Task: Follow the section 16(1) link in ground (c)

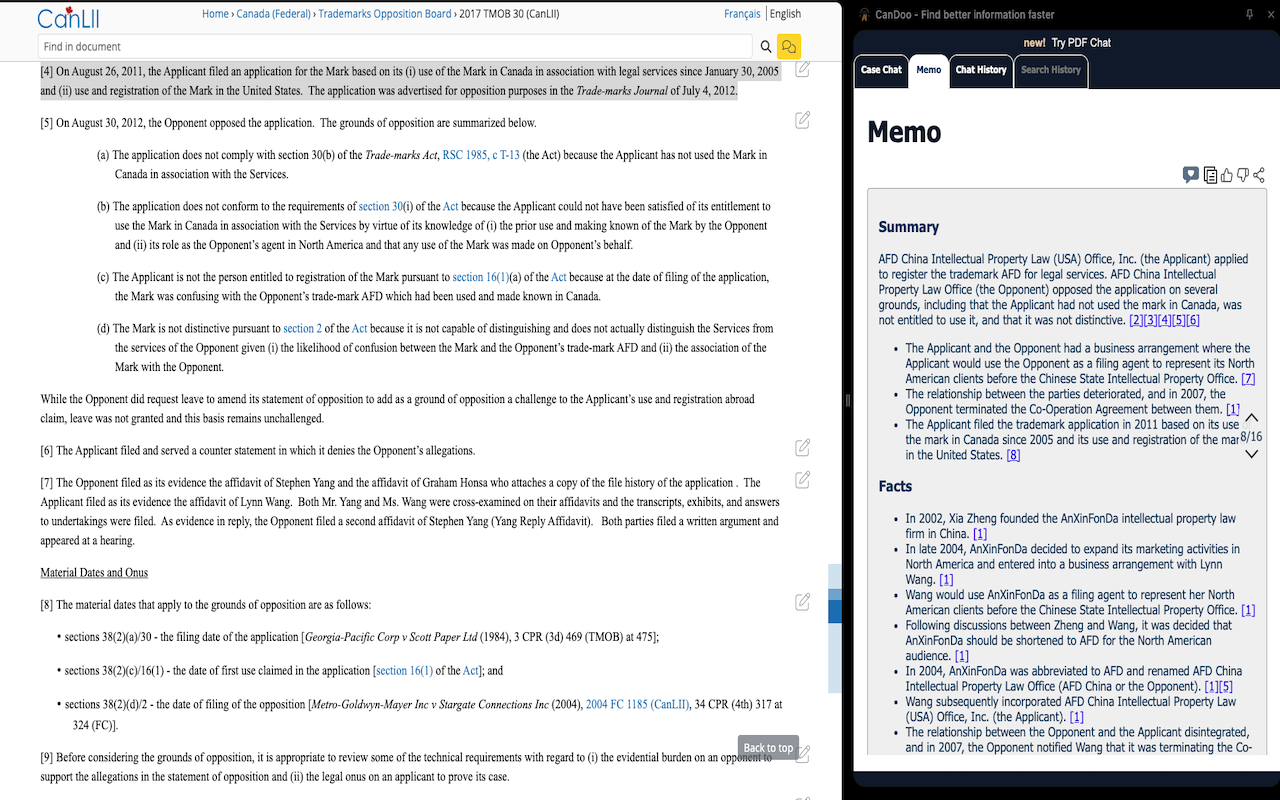Action: point(481,277)
